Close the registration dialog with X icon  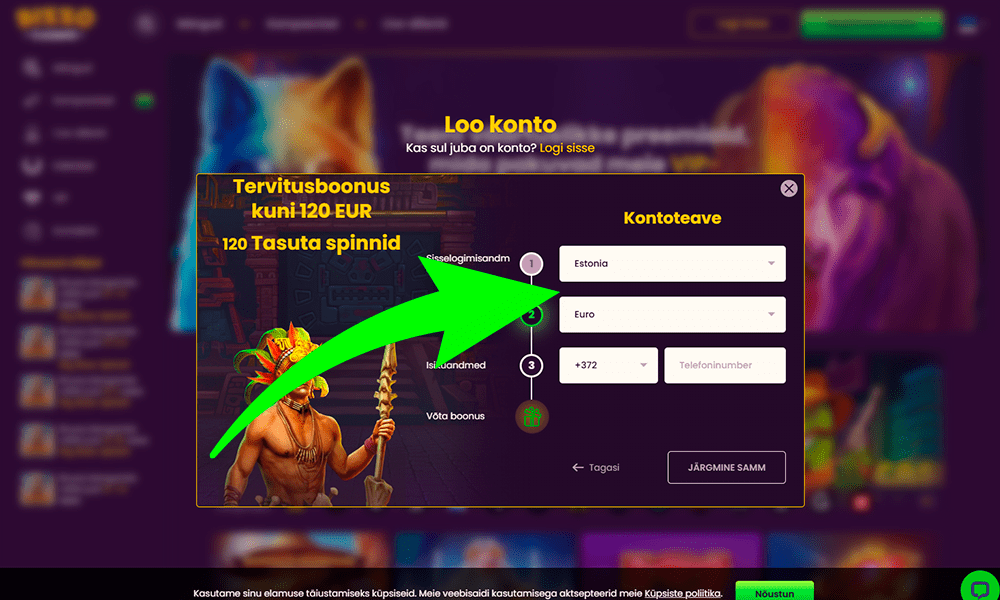click(x=788, y=189)
